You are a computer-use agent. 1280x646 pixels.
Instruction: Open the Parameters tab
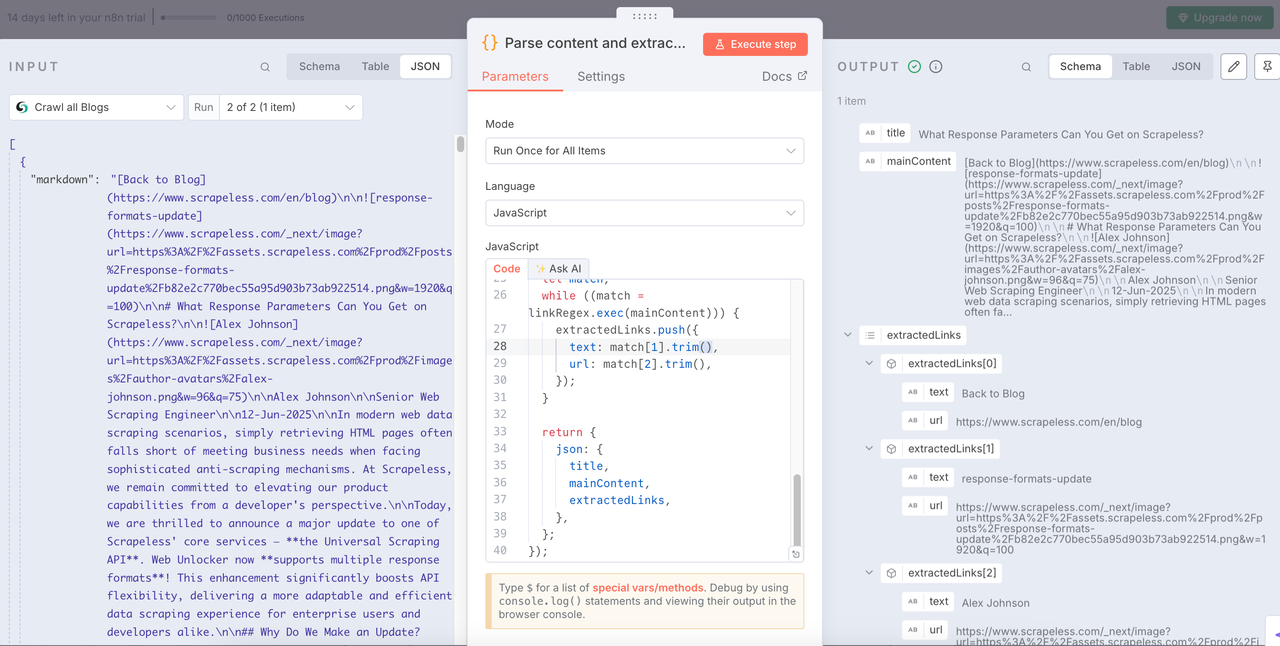click(515, 76)
